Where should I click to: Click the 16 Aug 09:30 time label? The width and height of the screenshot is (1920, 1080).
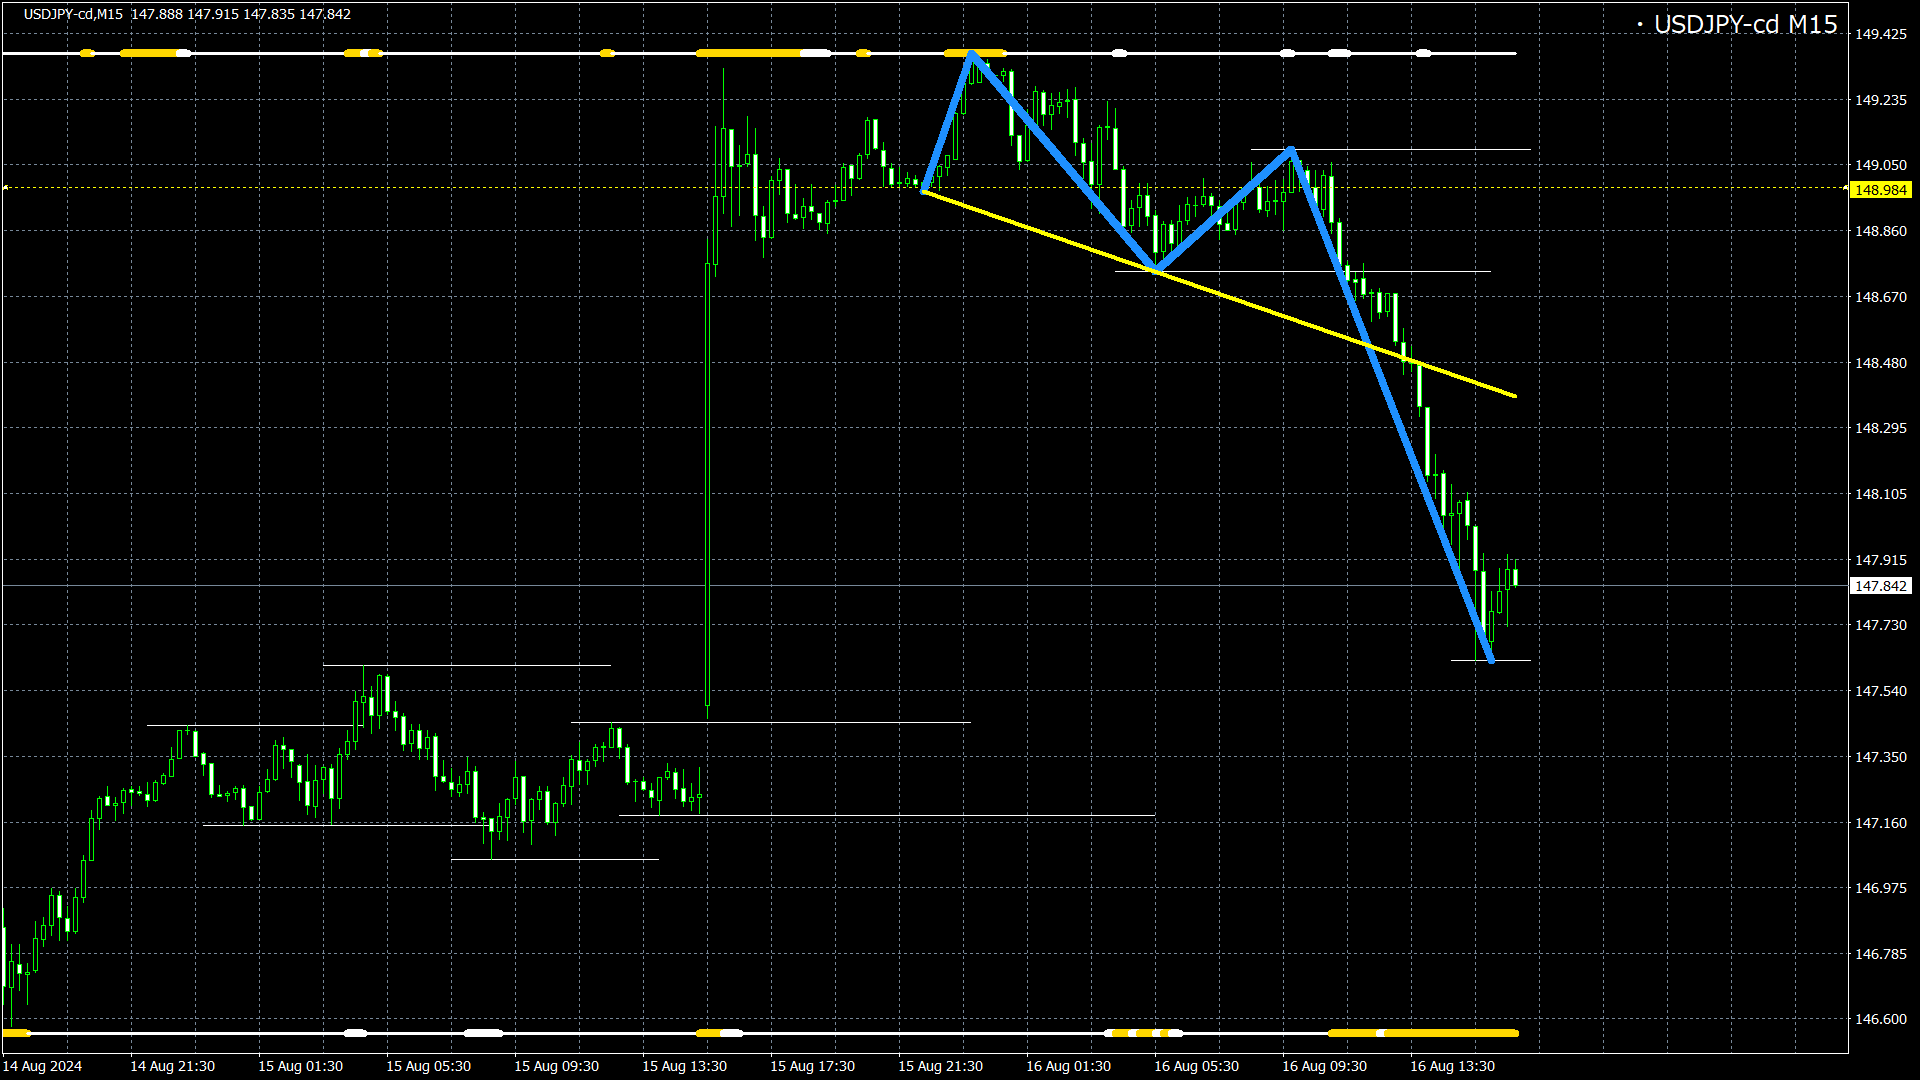(1324, 1066)
